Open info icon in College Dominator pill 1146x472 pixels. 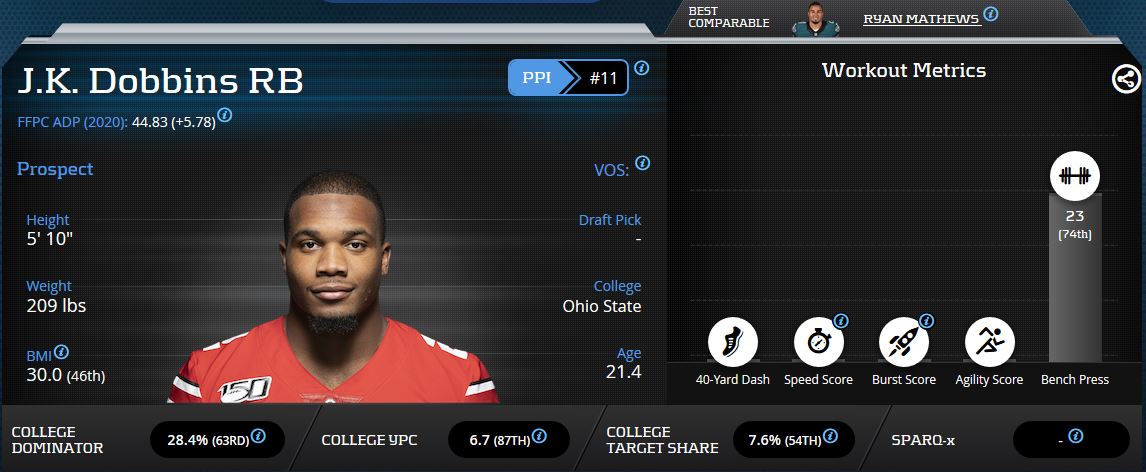point(258,436)
